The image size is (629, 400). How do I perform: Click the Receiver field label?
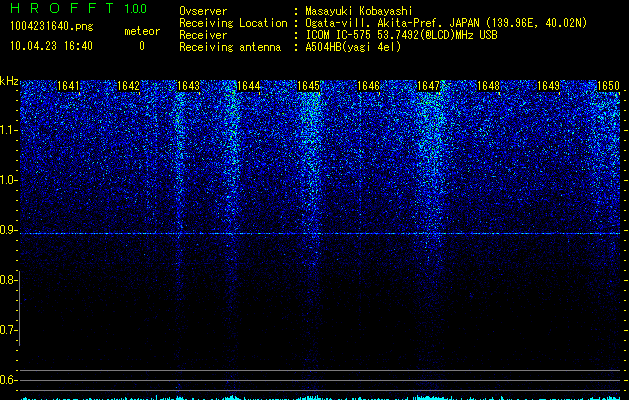pyautogui.click(x=203, y=35)
